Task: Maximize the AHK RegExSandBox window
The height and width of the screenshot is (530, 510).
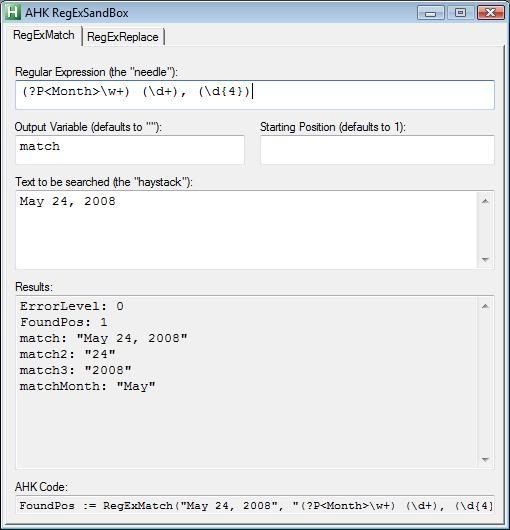Action: 460,13
